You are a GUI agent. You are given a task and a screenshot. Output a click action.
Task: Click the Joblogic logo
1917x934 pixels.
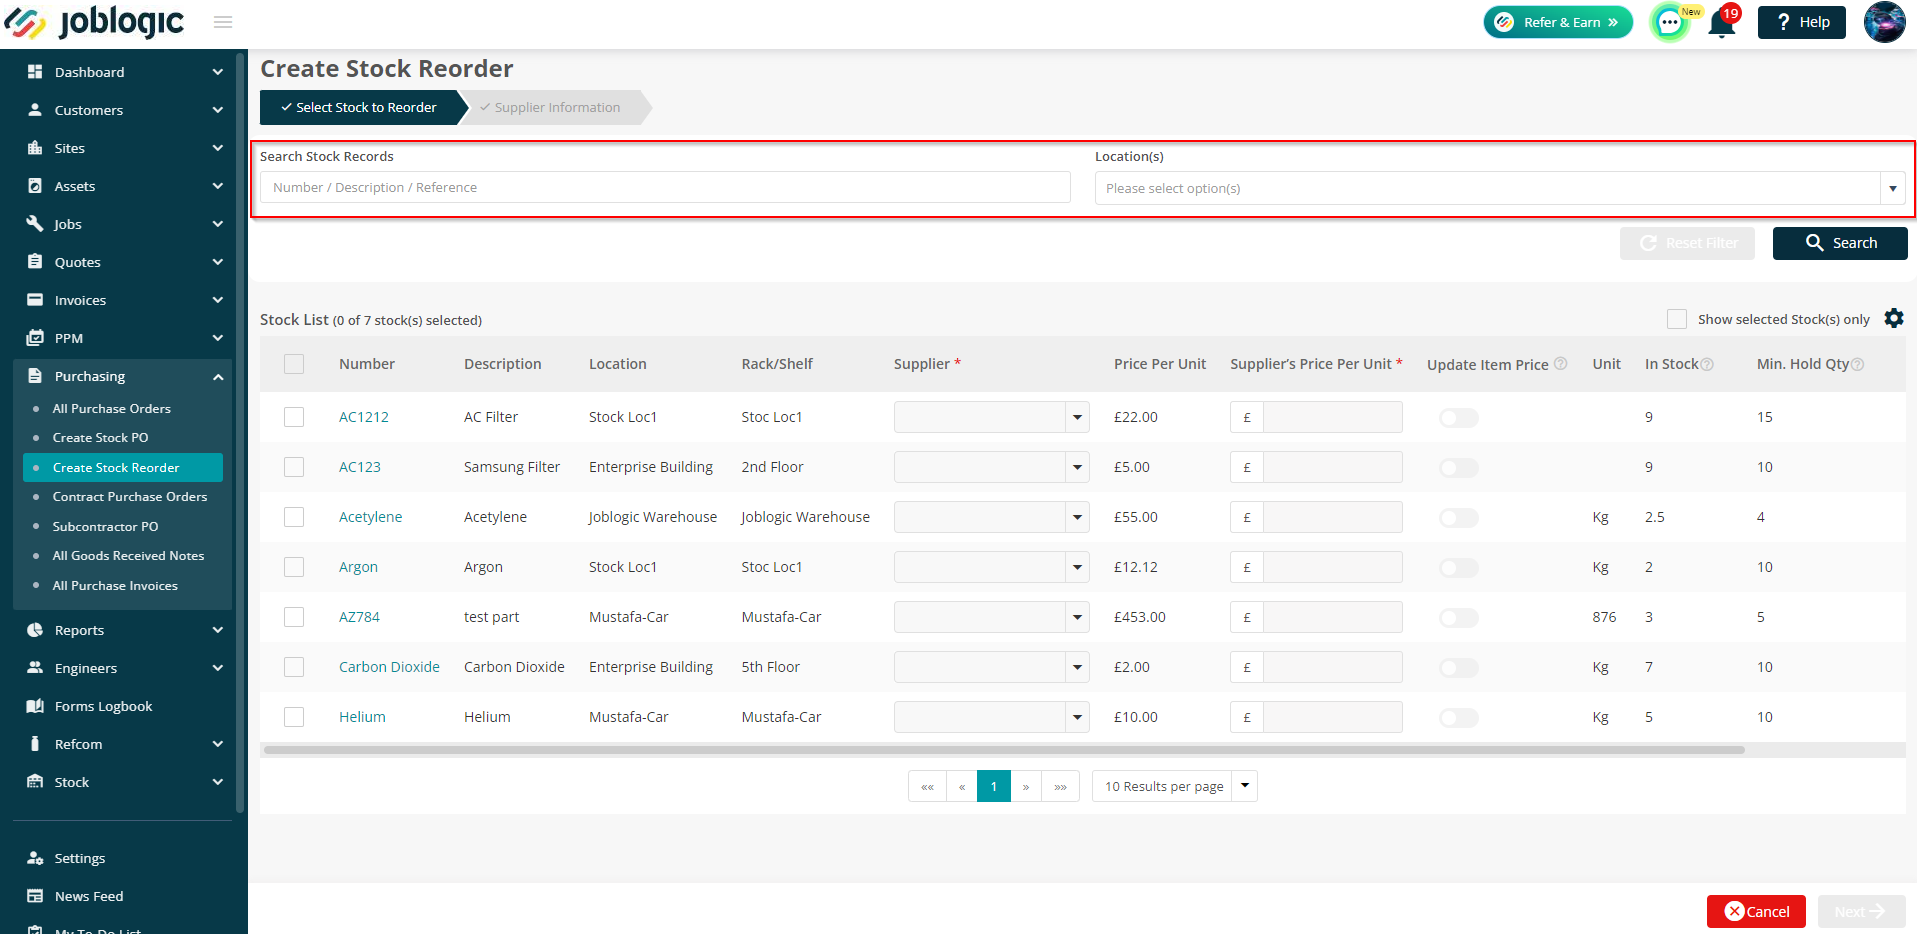pyautogui.click(x=95, y=22)
